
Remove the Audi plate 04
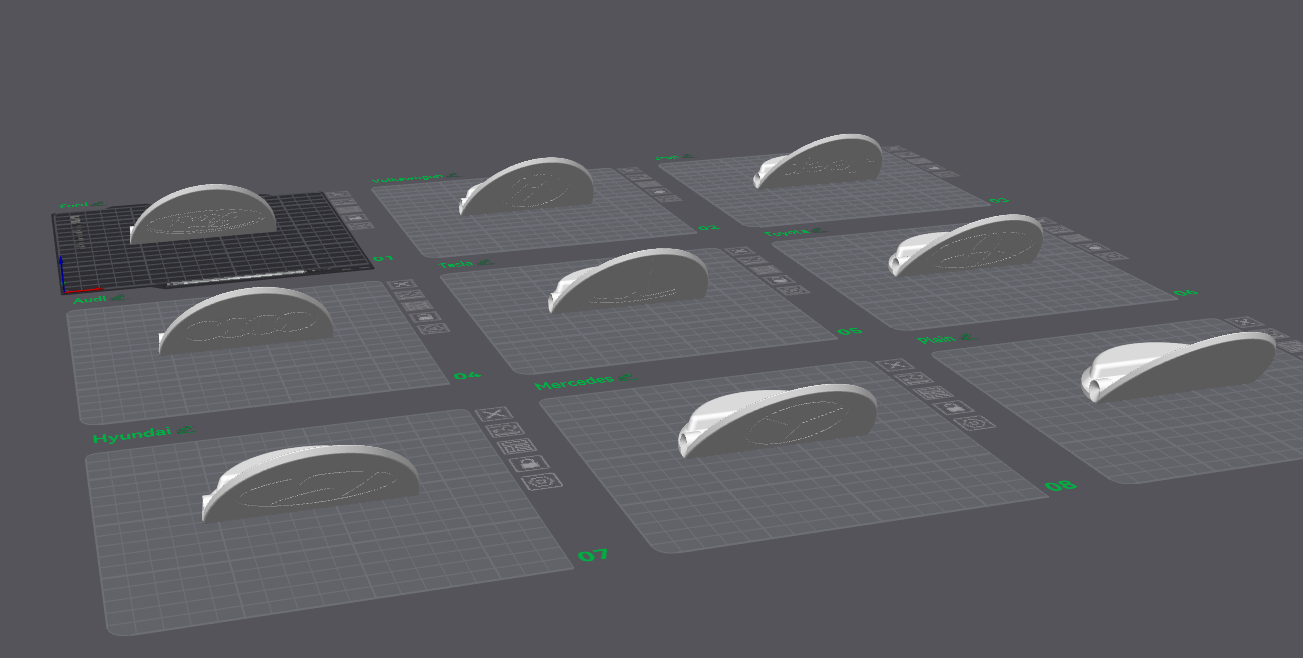402,285
